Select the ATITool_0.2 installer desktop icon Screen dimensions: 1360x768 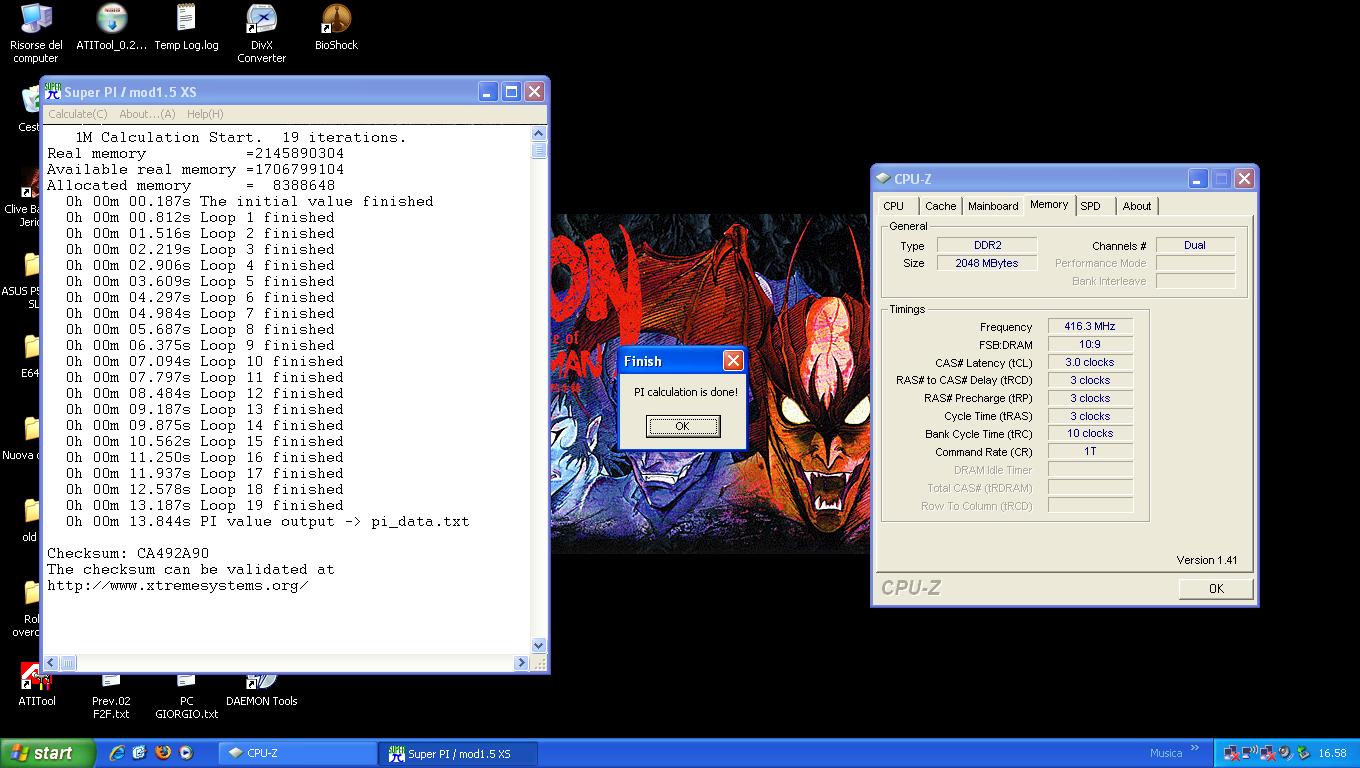111,28
